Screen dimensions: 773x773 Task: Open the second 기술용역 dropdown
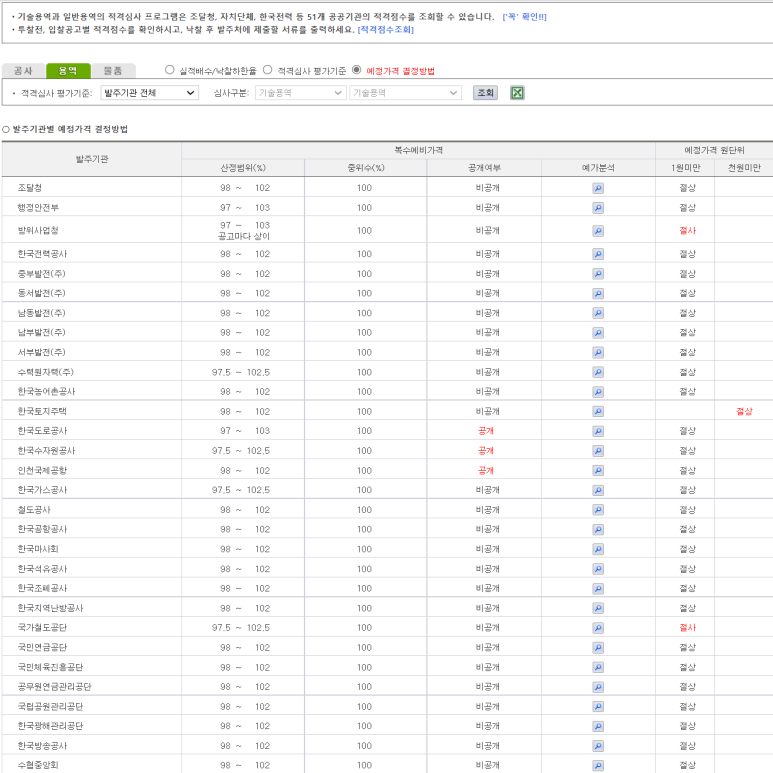click(x=405, y=93)
